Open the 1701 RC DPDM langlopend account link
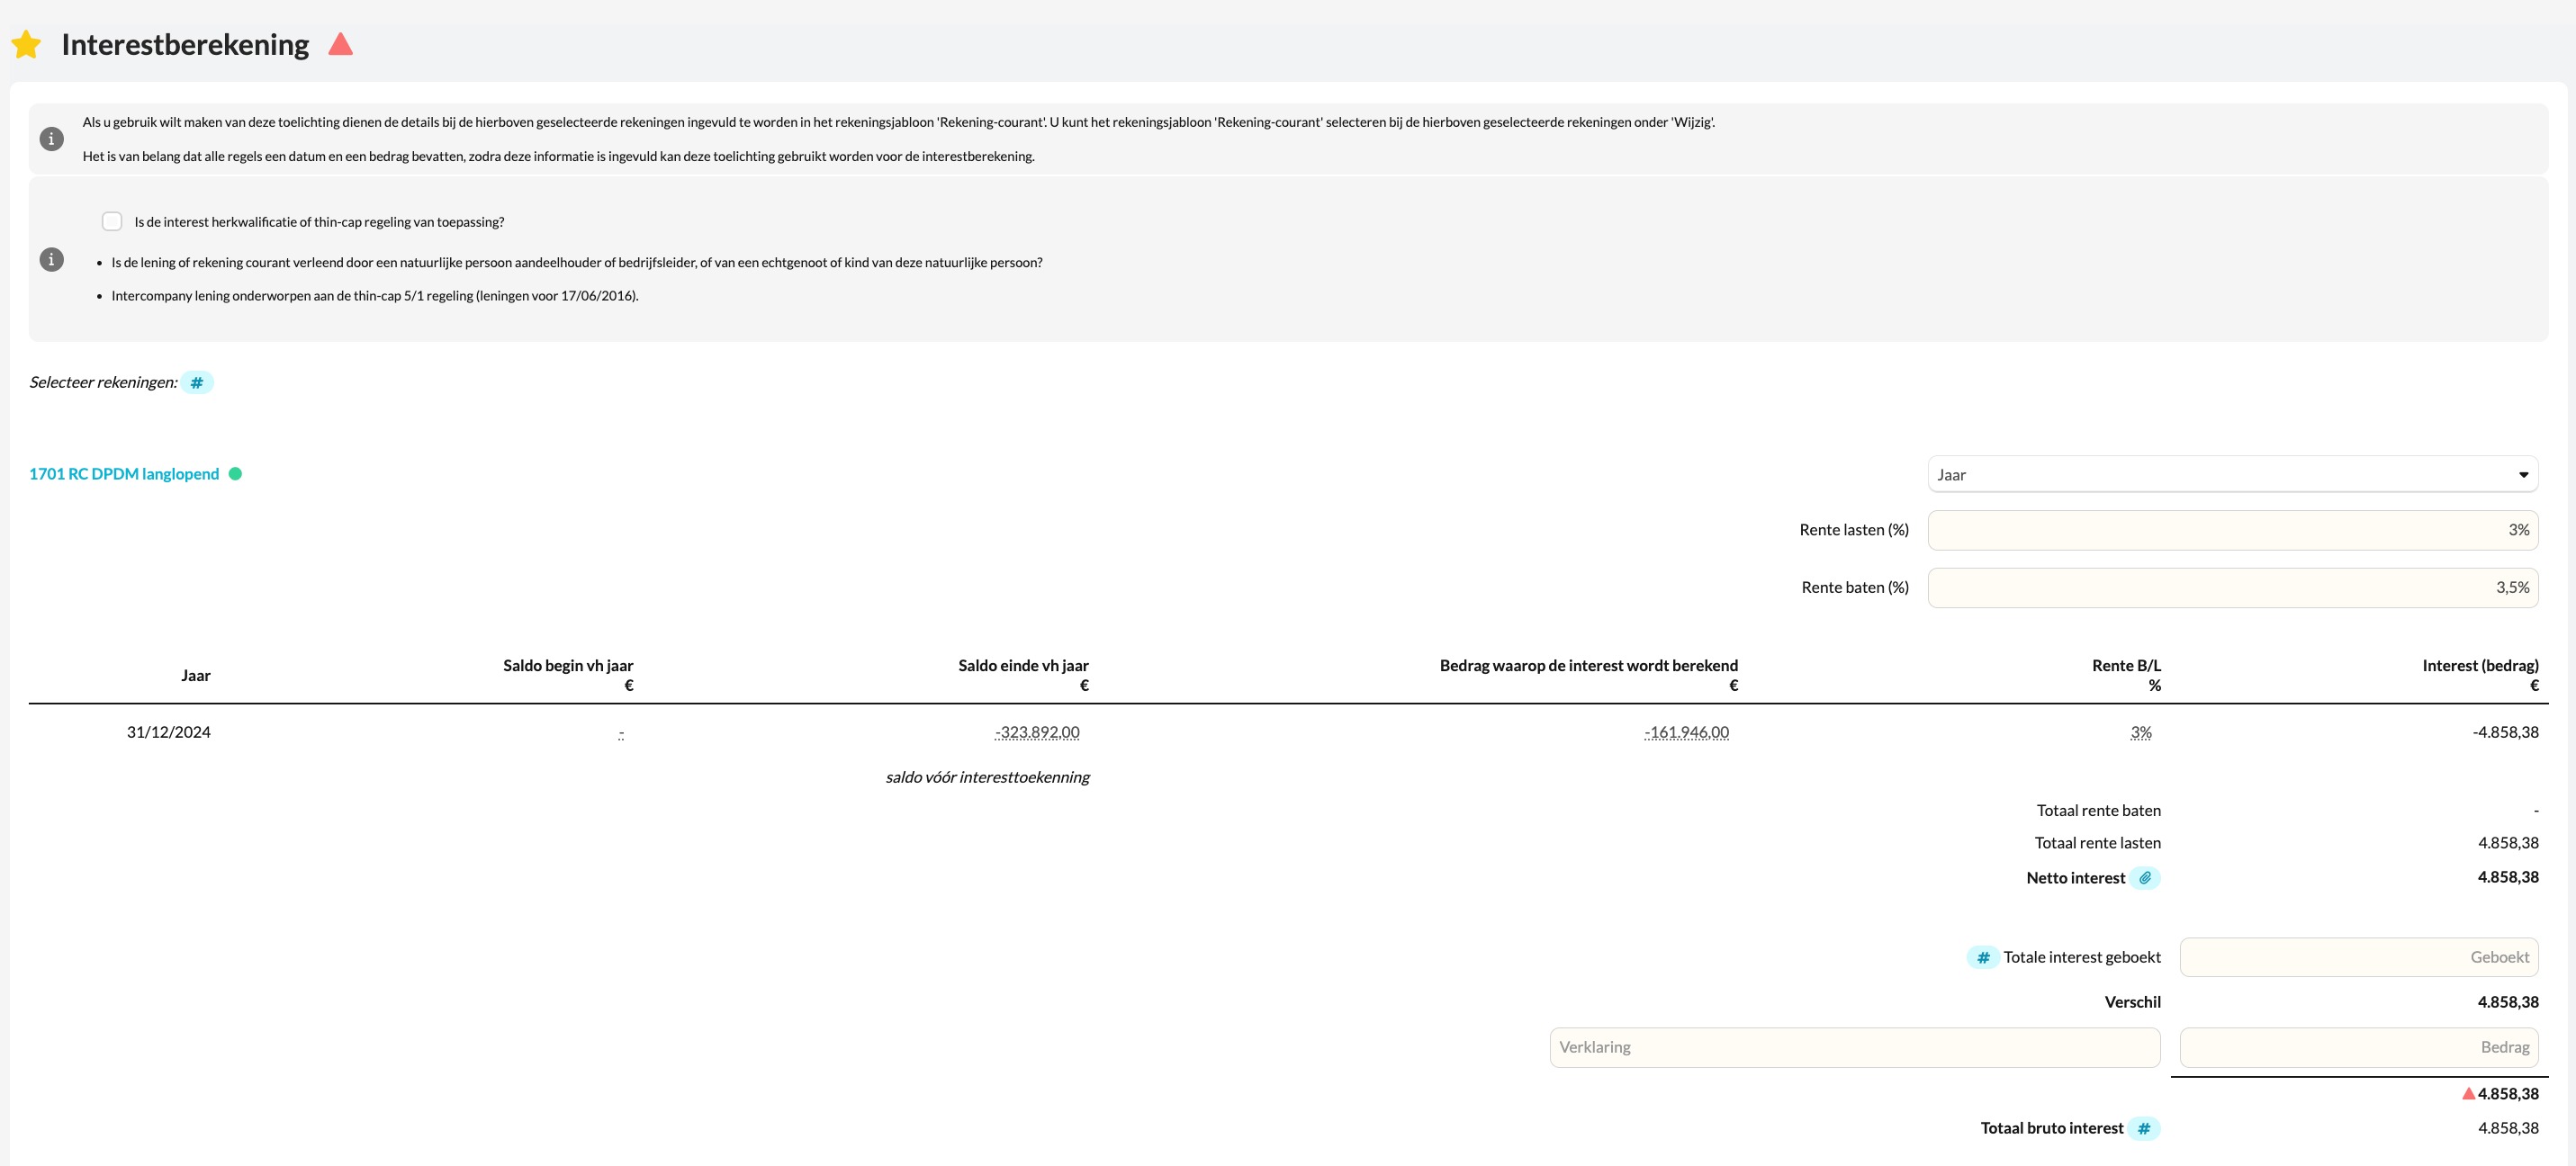Image resolution: width=2576 pixels, height=1166 pixels. (x=124, y=474)
